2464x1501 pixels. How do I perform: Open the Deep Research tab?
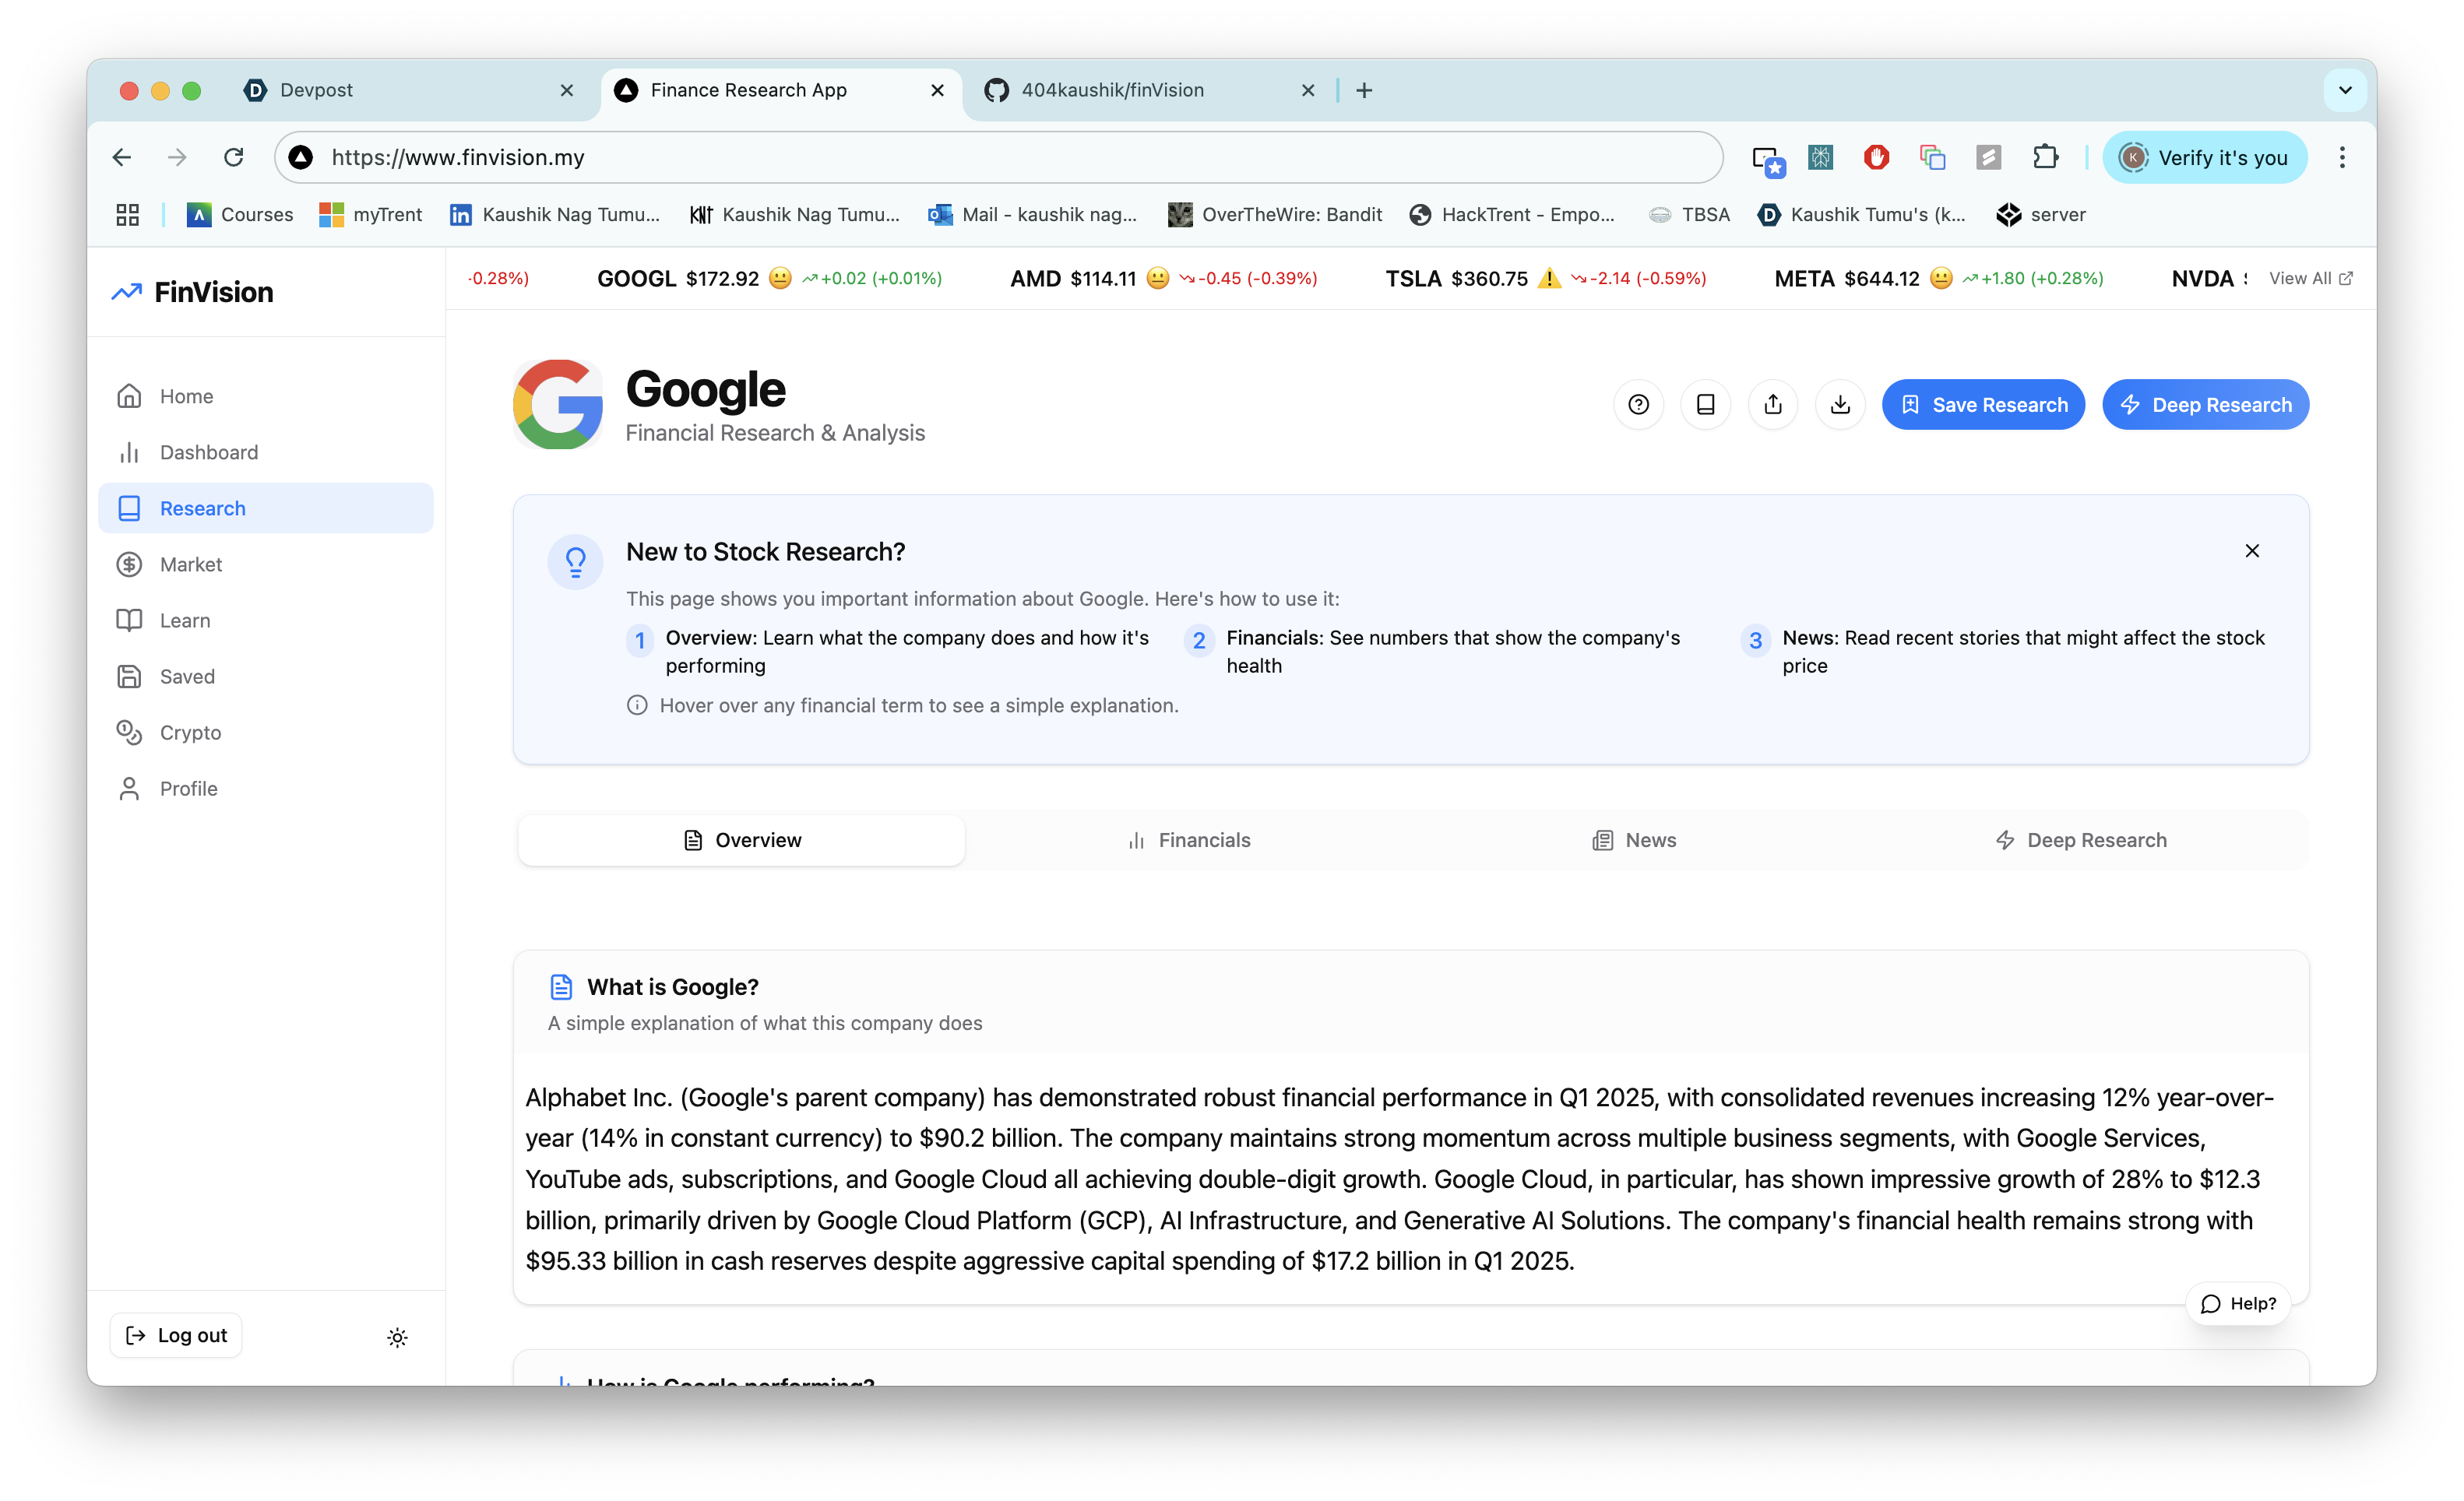[2081, 840]
